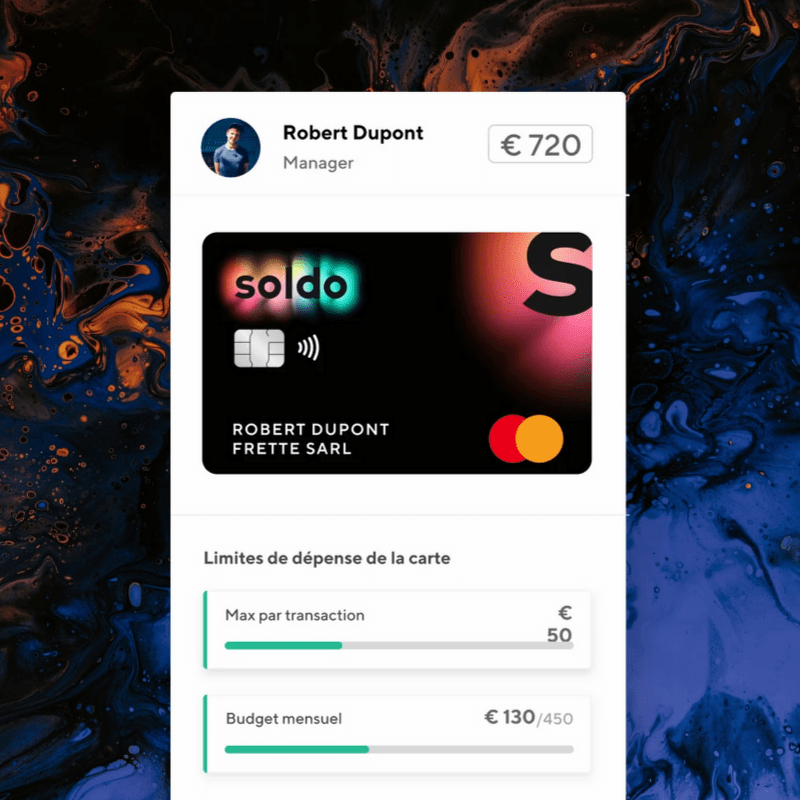Image resolution: width=800 pixels, height=800 pixels.
Task: Click the Manager role label
Action: (x=318, y=163)
